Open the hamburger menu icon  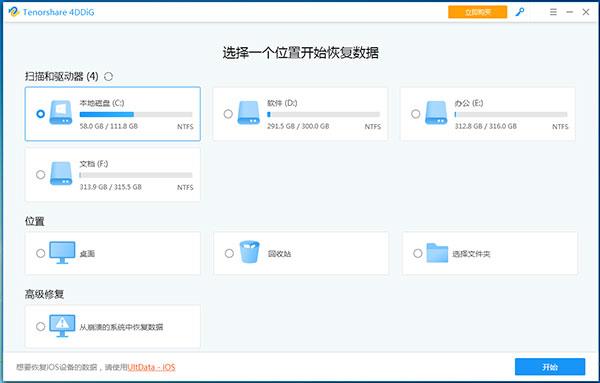[x=553, y=12]
